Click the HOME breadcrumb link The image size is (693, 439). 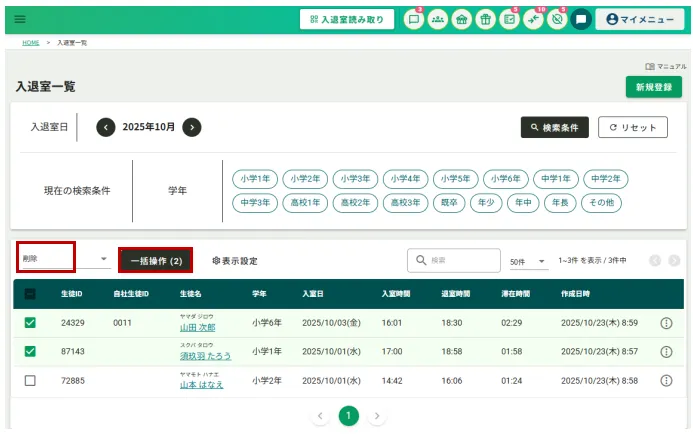(x=31, y=44)
